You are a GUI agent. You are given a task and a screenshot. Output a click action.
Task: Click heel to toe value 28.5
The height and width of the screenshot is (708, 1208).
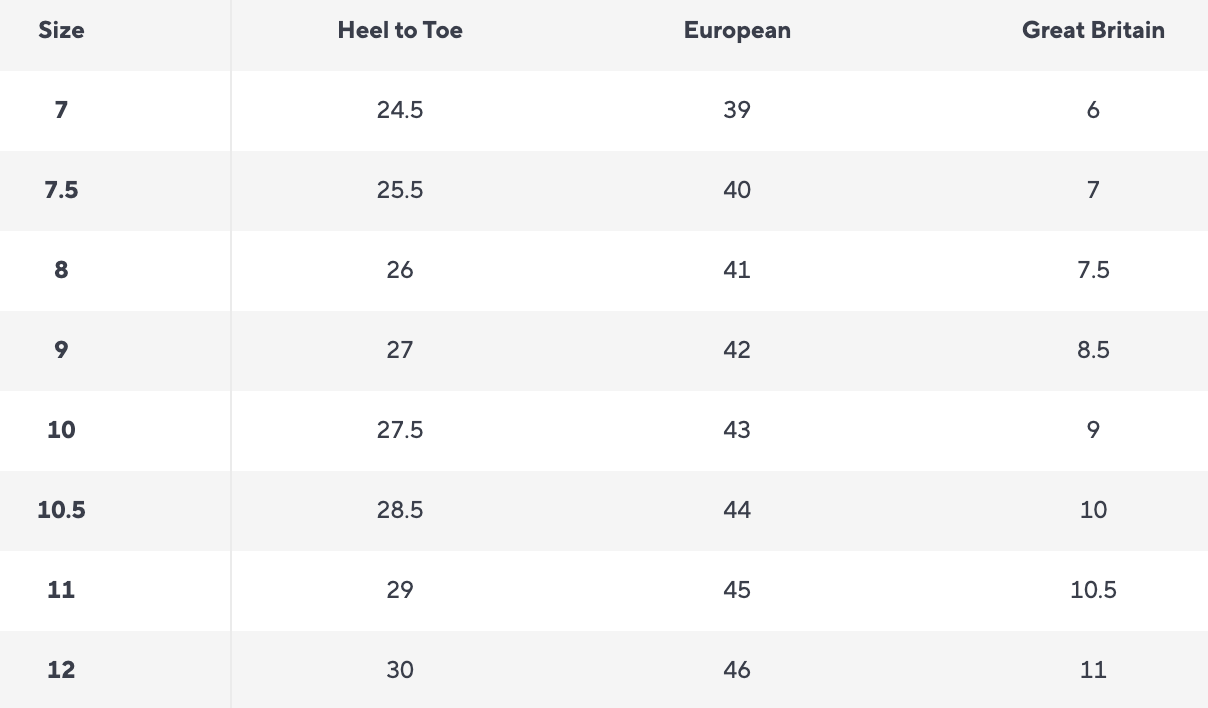click(400, 510)
